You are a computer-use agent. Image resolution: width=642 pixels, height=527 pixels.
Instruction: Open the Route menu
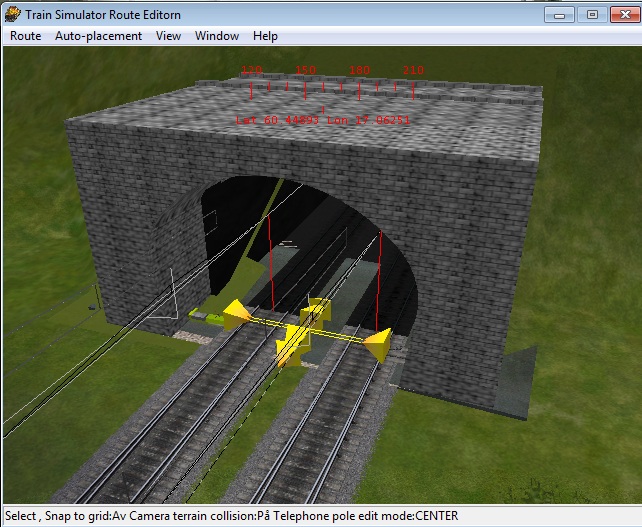click(26, 36)
